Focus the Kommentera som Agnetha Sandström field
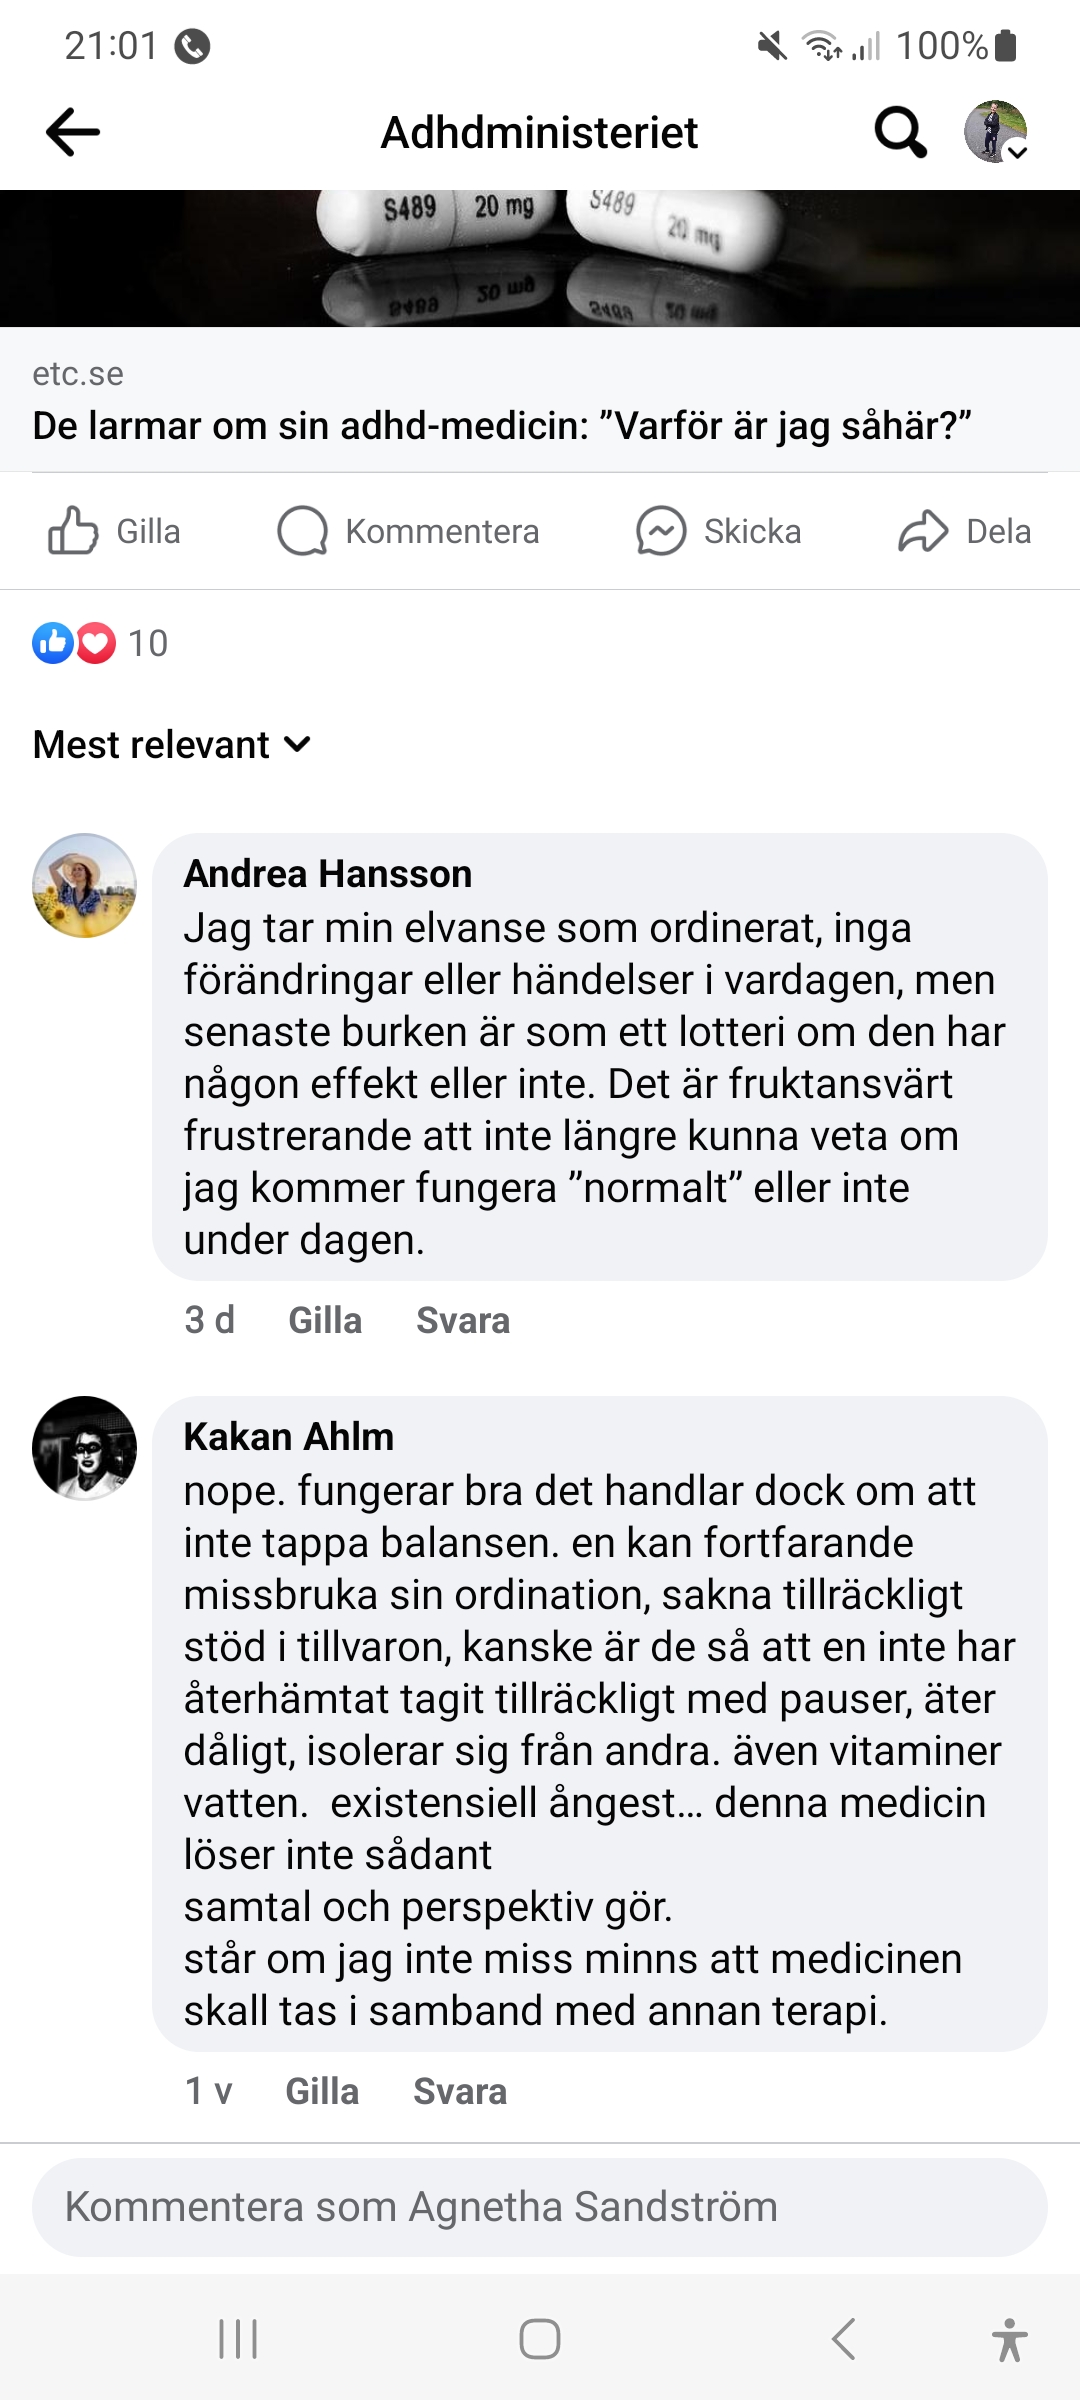The width and height of the screenshot is (1080, 2400). pos(540,2207)
